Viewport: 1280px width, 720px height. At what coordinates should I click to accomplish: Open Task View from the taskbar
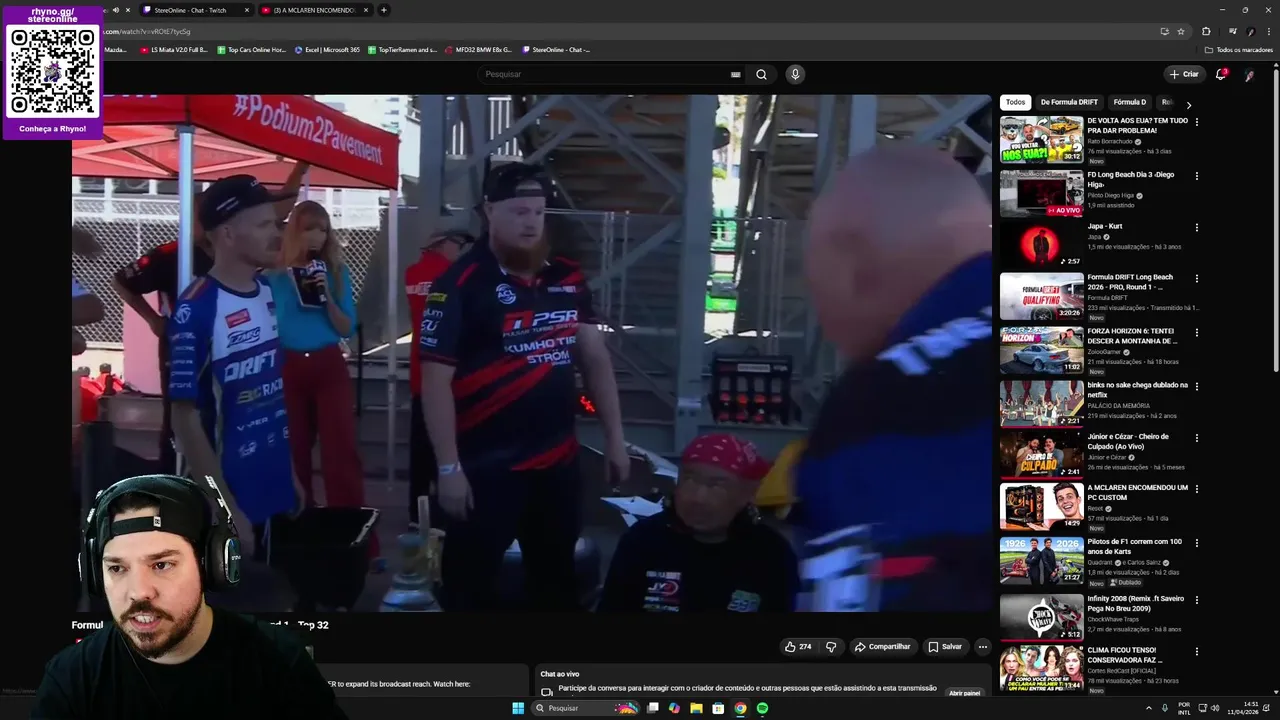pyautogui.click(x=652, y=708)
